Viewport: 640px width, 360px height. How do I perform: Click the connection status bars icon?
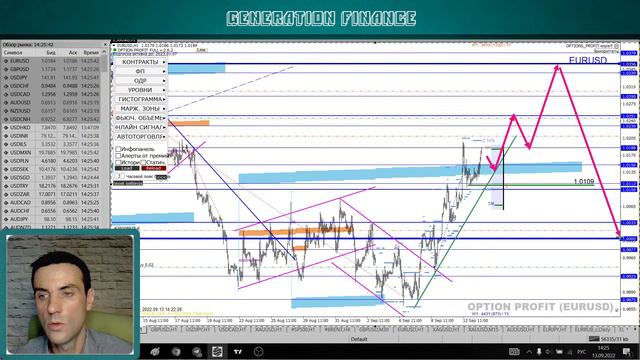pyautogui.click(x=594, y=339)
